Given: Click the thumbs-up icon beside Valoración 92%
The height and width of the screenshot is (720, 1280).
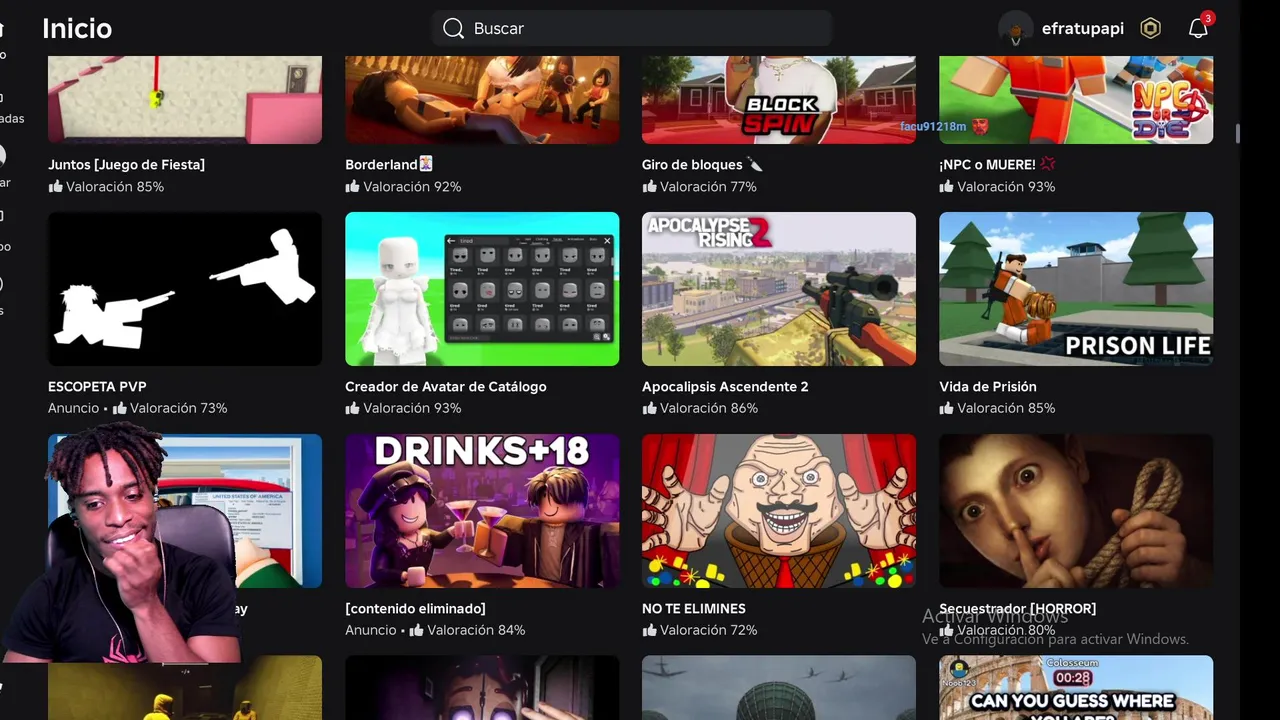Looking at the screenshot, I should point(352,186).
